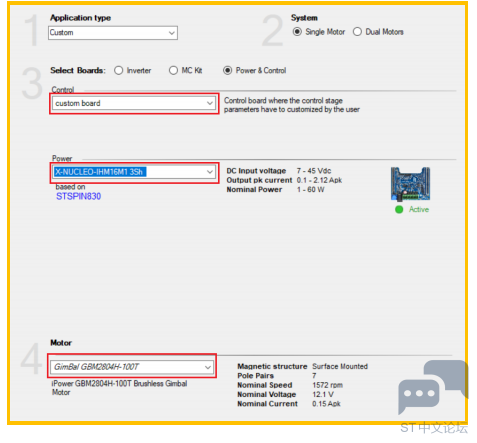Select the Power & Control option
The image size is (477, 443).
(x=227, y=70)
